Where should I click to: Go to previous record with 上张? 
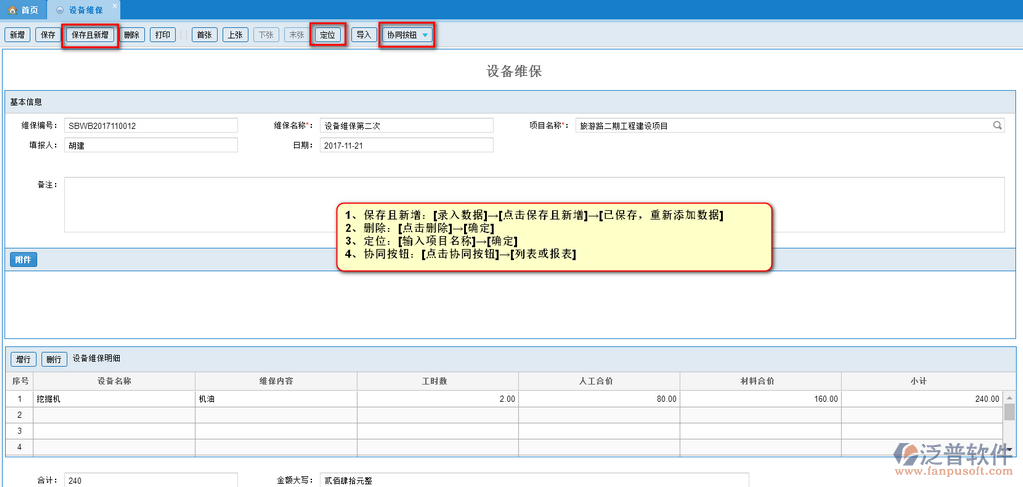click(x=235, y=35)
